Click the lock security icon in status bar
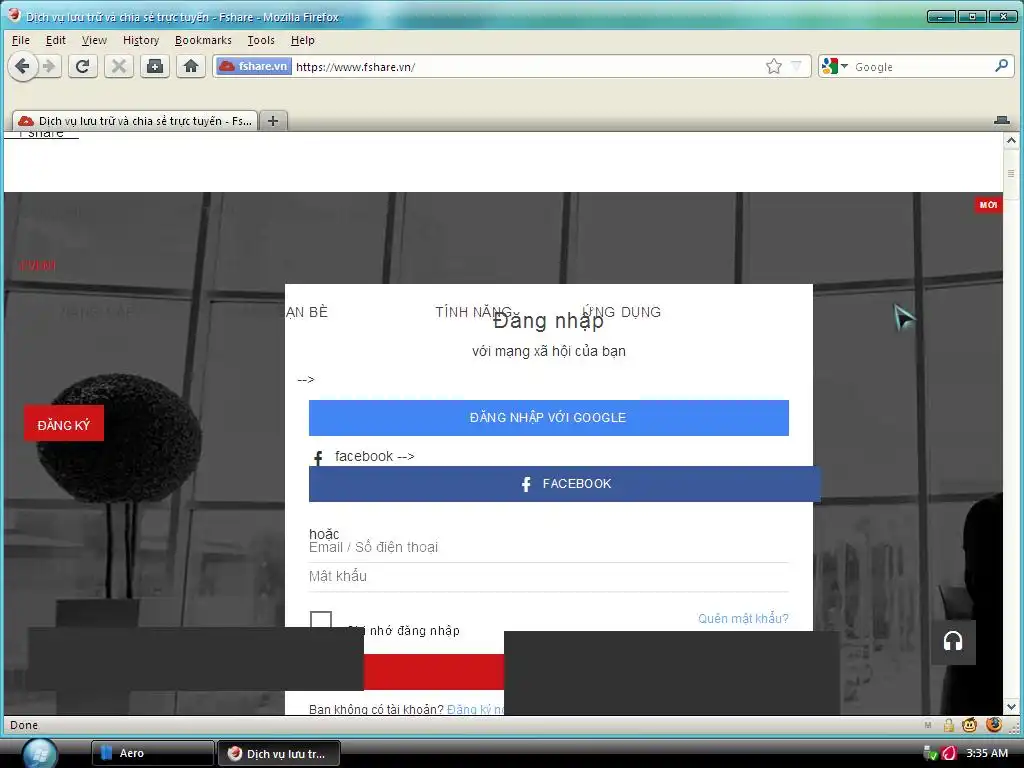The height and width of the screenshot is (768, 1024). point(949,725)
